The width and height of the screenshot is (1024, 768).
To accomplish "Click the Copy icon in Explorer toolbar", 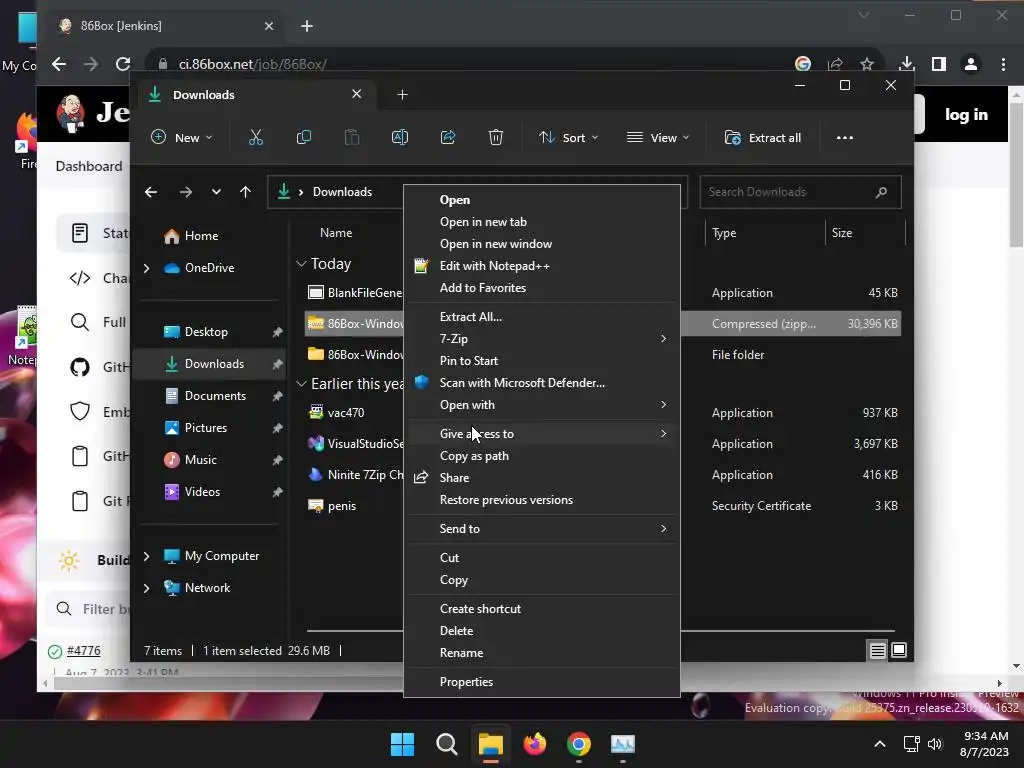I will pos(304,138).
